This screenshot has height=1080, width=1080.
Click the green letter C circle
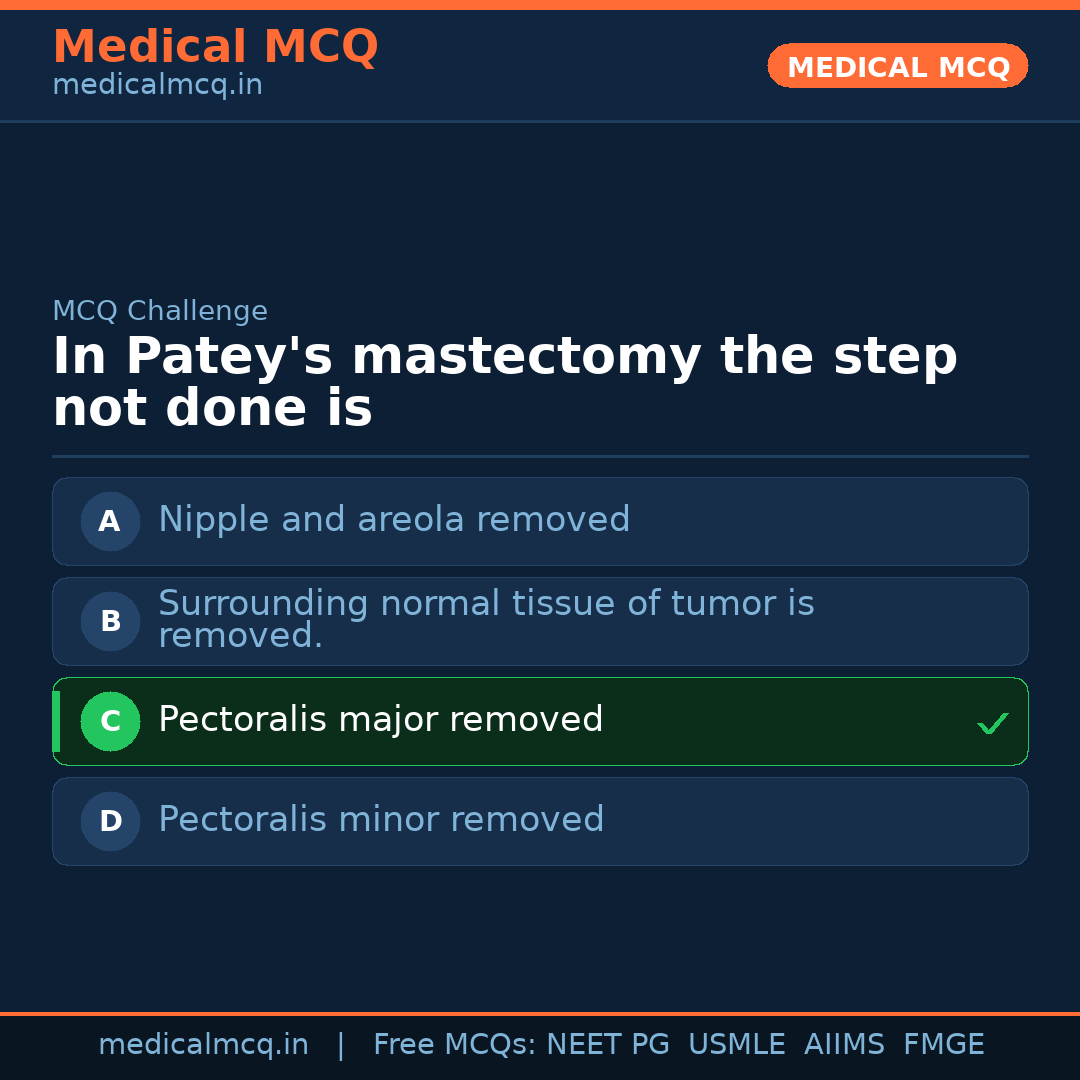110,721
